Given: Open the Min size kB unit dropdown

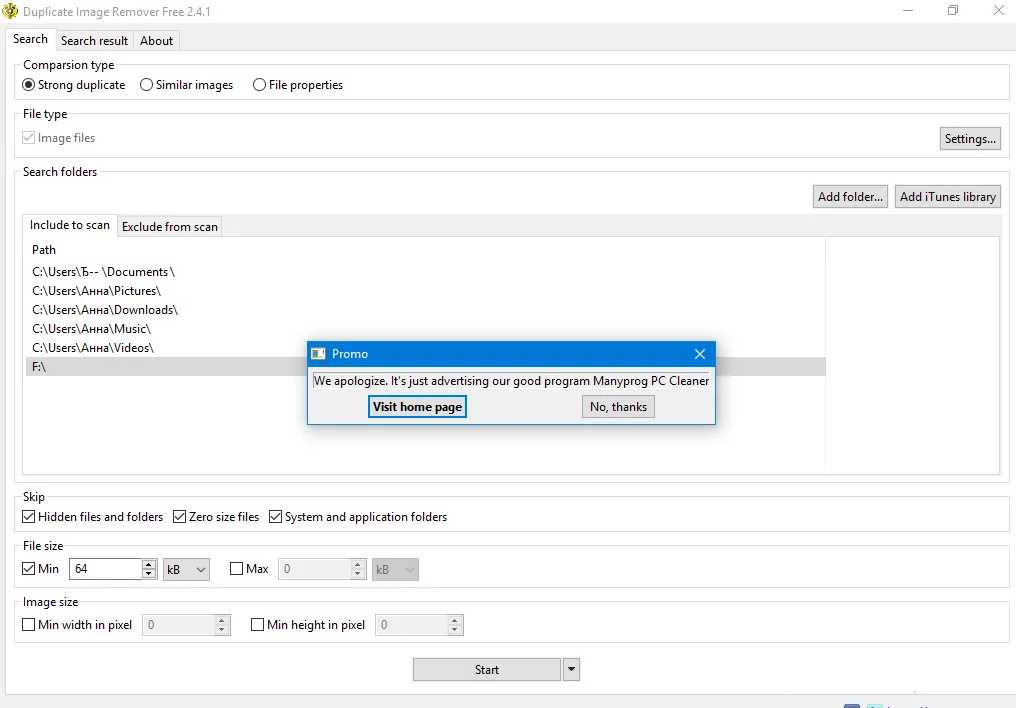Looking at the screenshot, I should tap(187, 569).
